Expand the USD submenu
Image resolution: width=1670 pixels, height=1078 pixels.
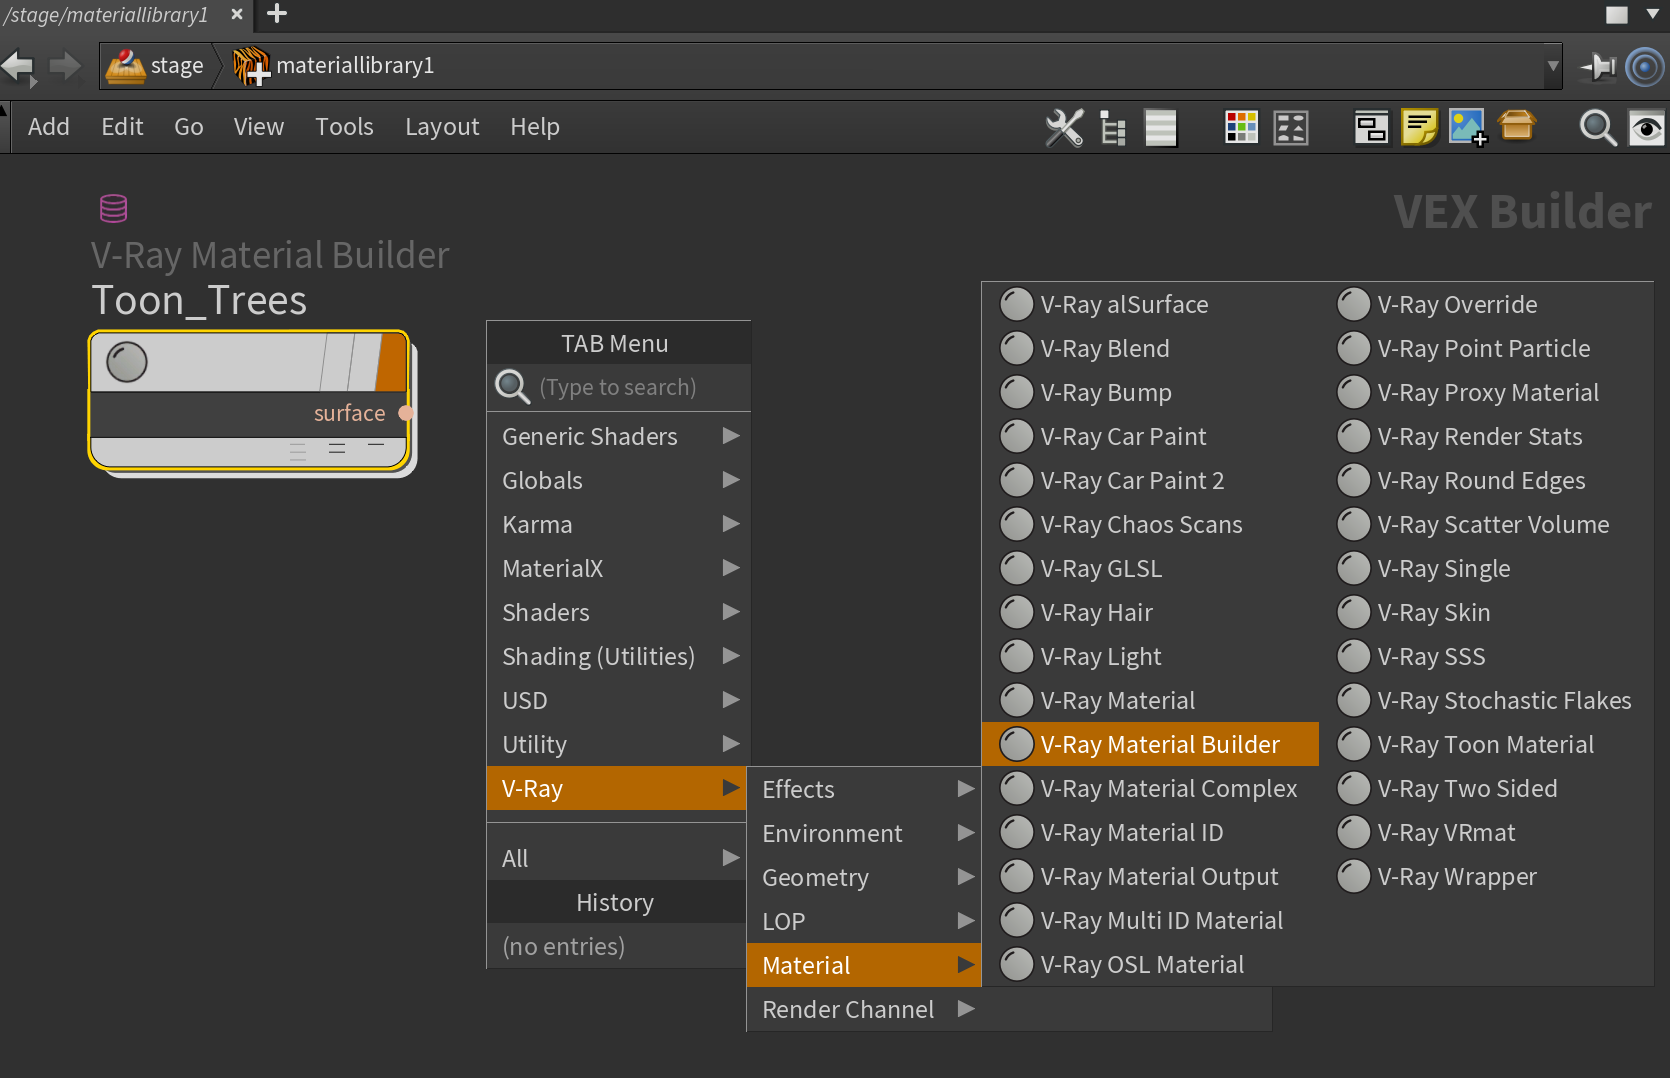click(619, 700)
